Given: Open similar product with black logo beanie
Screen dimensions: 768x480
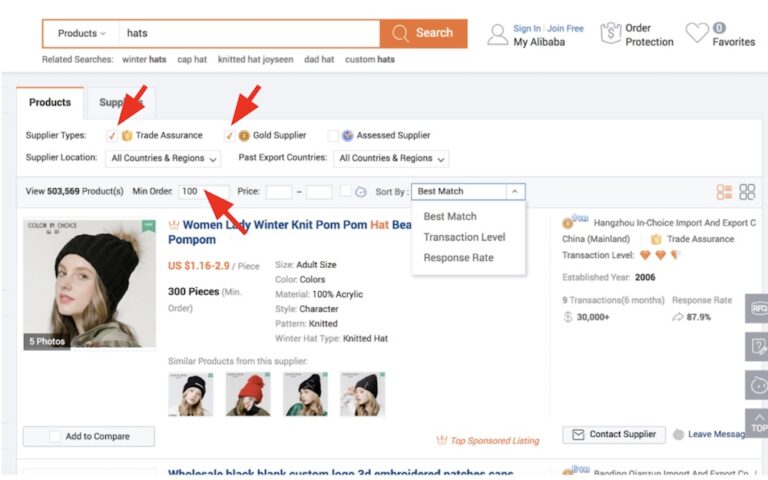Looking at the screenshot, I should pos(191,394).
